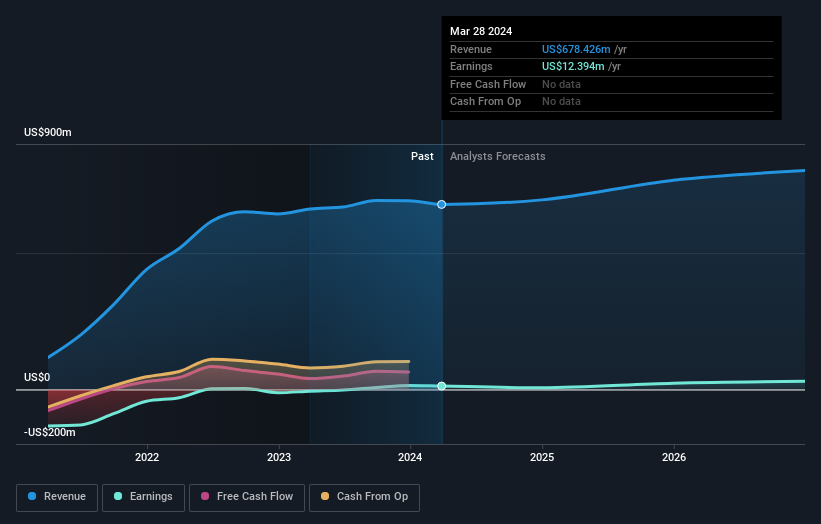
Task: Click the tooltip Revenue row label
Action: coord(471,49)
